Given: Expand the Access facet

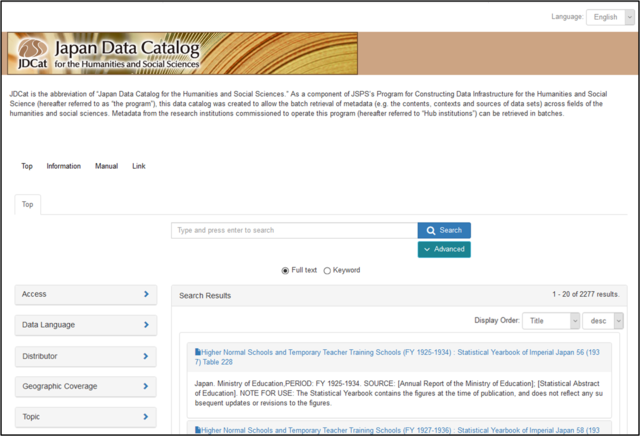Looking at the screenshot, I should (86, 294).
